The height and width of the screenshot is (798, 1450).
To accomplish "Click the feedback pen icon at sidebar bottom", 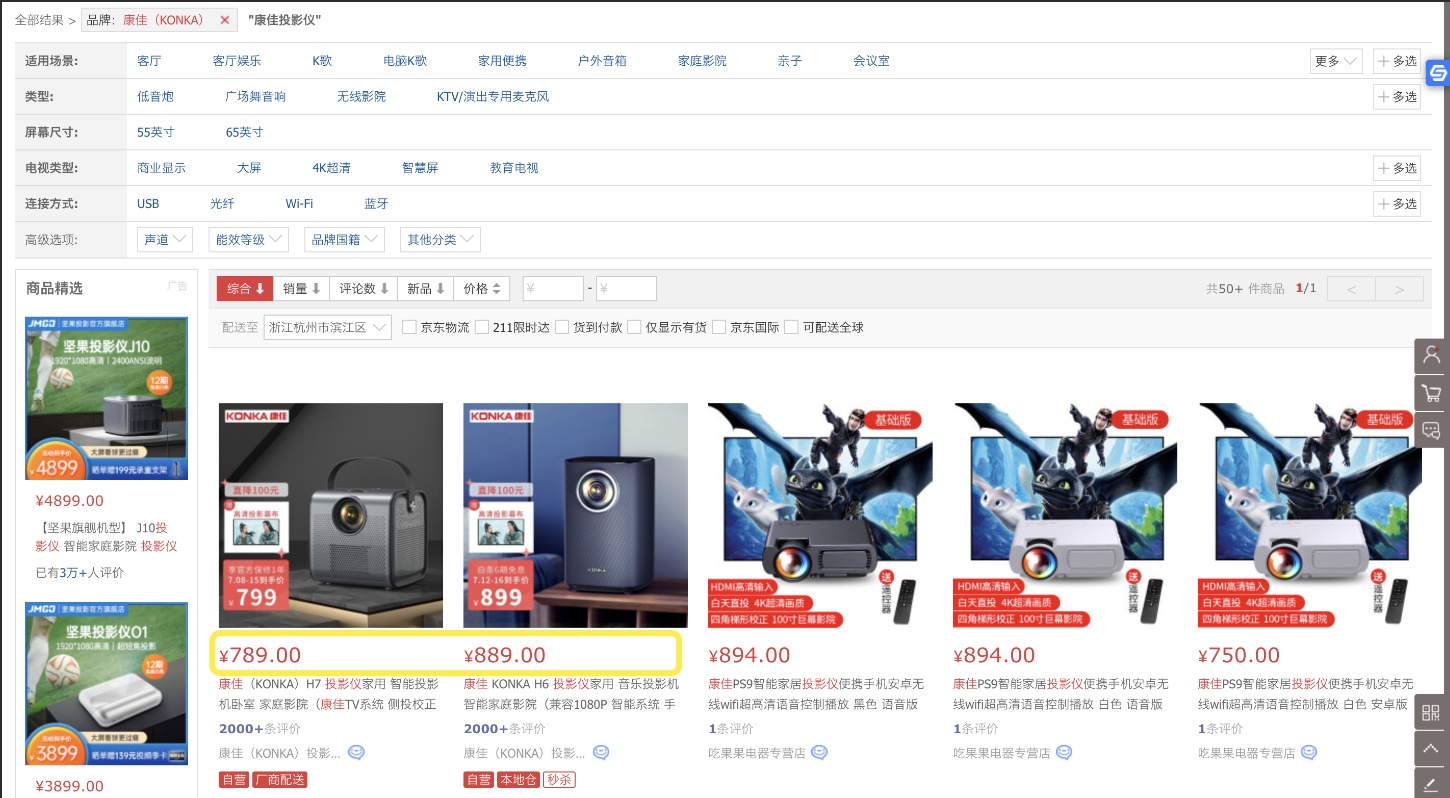I will 1430,785.
